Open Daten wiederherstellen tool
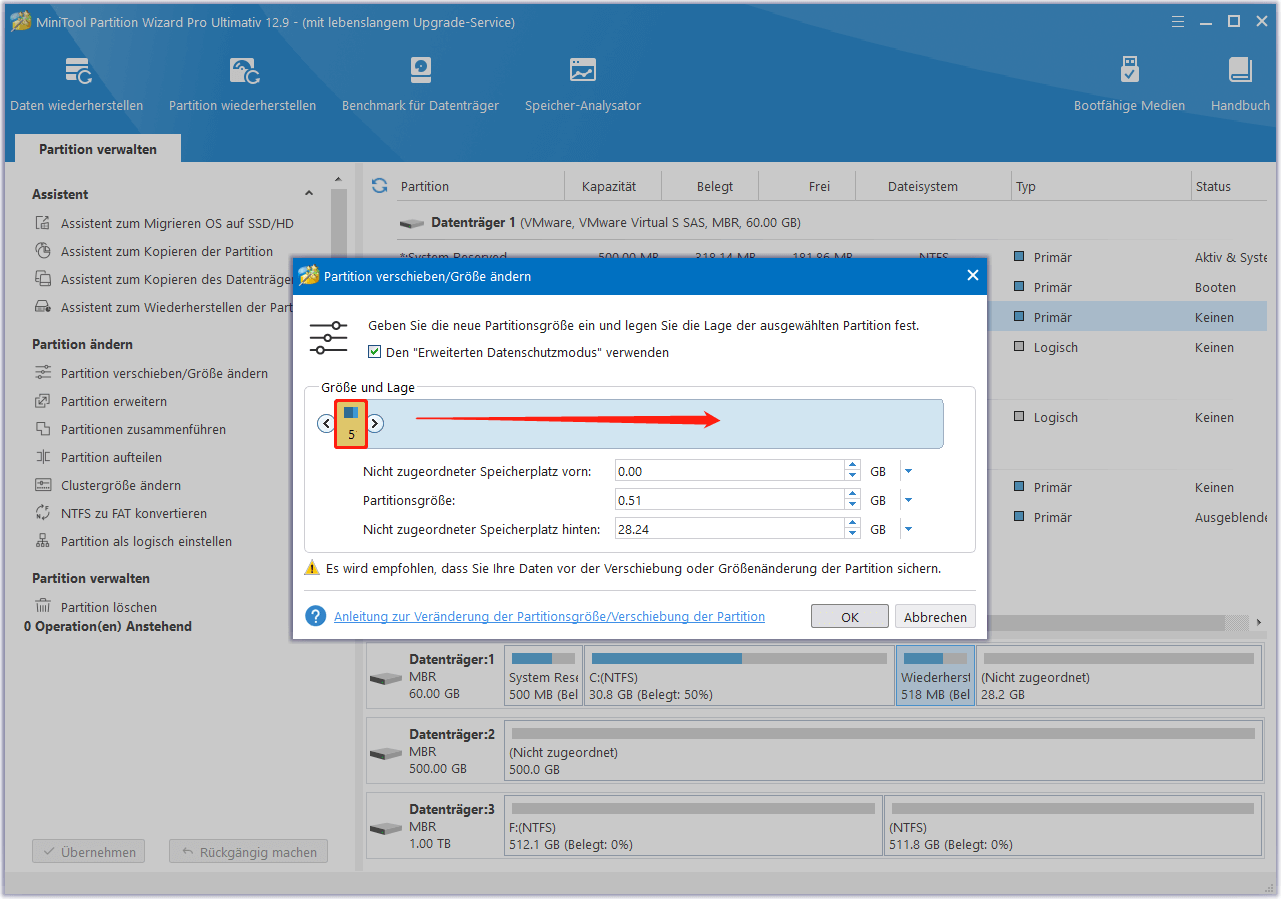This screenshot has height=900, width=1282. (76, 85)
